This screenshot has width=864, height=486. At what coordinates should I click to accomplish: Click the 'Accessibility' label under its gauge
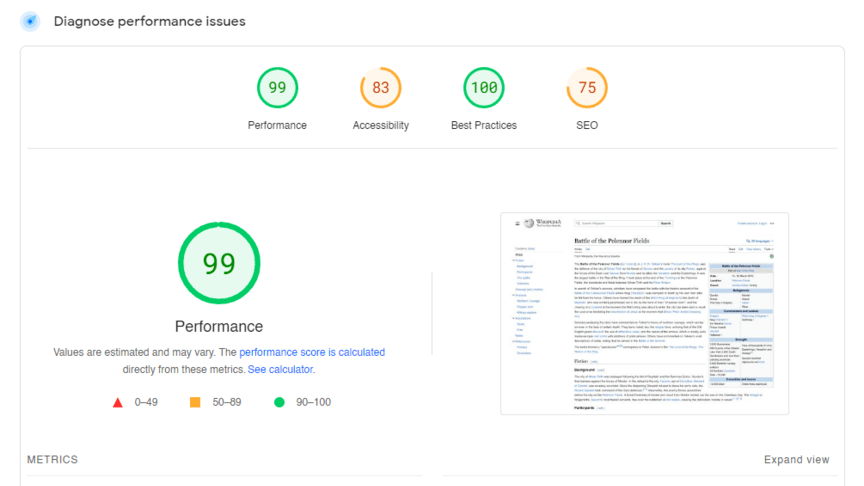tap(380, 125)
